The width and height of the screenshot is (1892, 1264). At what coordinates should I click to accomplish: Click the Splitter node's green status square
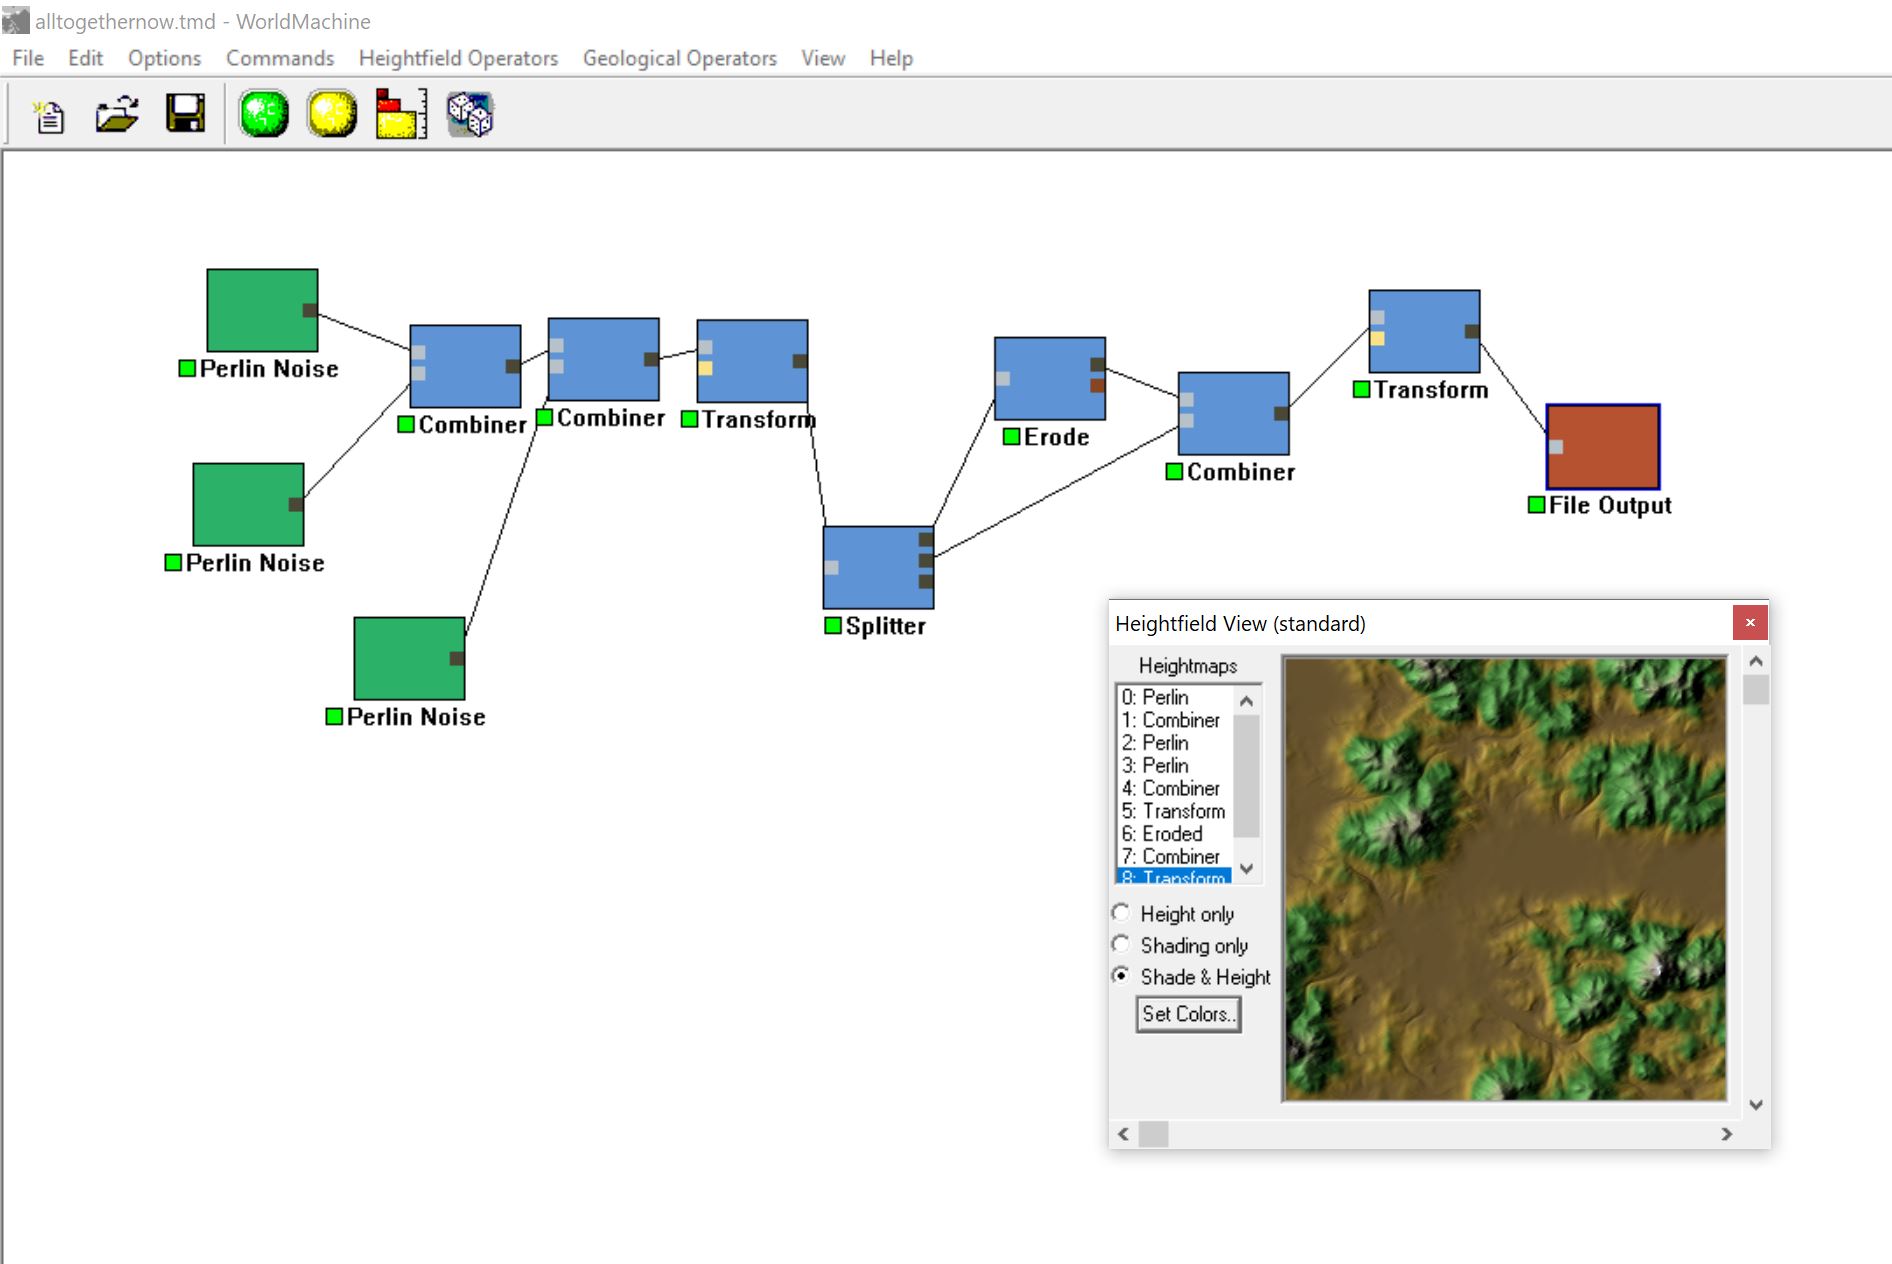click(x=833, y=626)
